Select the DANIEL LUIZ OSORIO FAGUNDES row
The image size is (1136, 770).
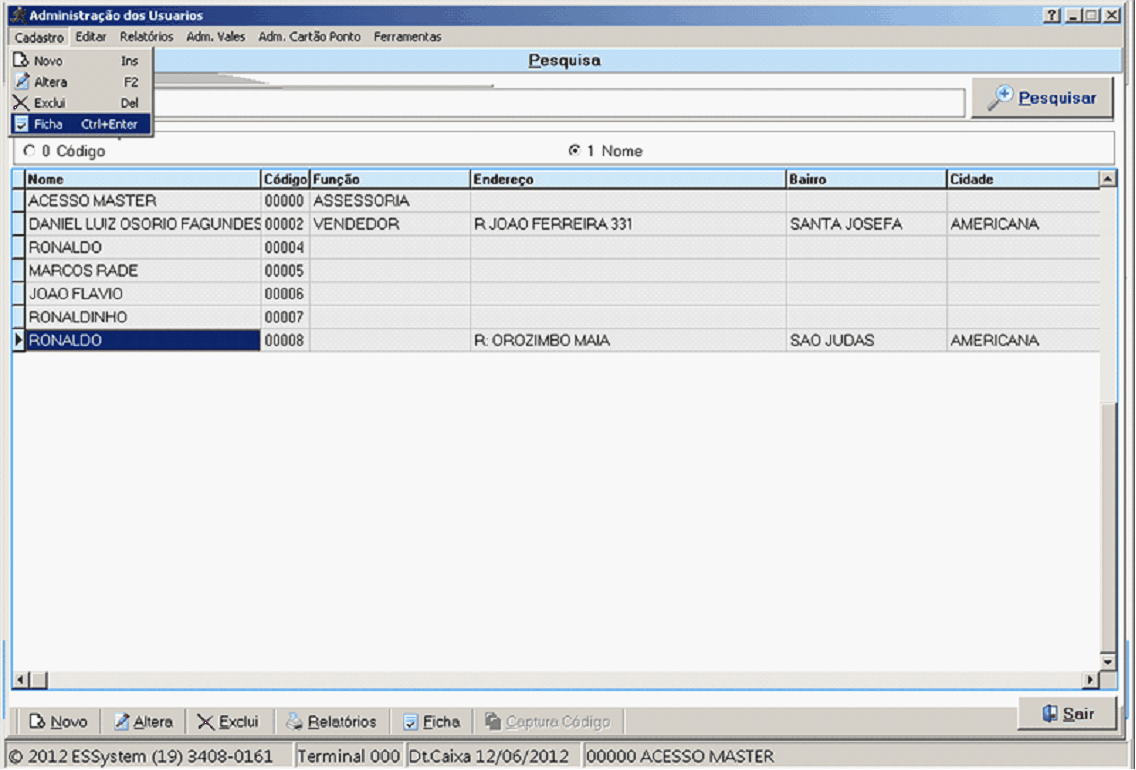(x=144, y=225)
